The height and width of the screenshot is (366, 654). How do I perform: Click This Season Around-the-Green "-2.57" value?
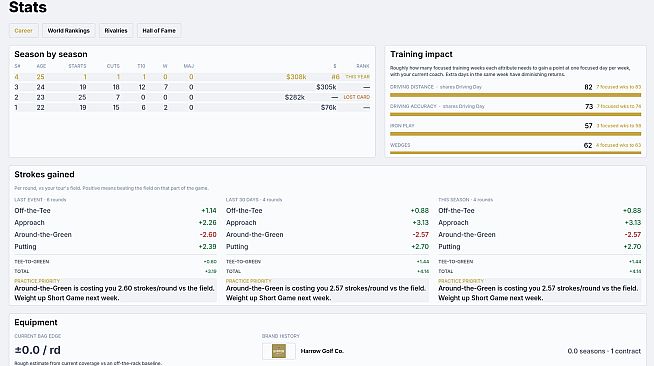click(x=633, y=235)
